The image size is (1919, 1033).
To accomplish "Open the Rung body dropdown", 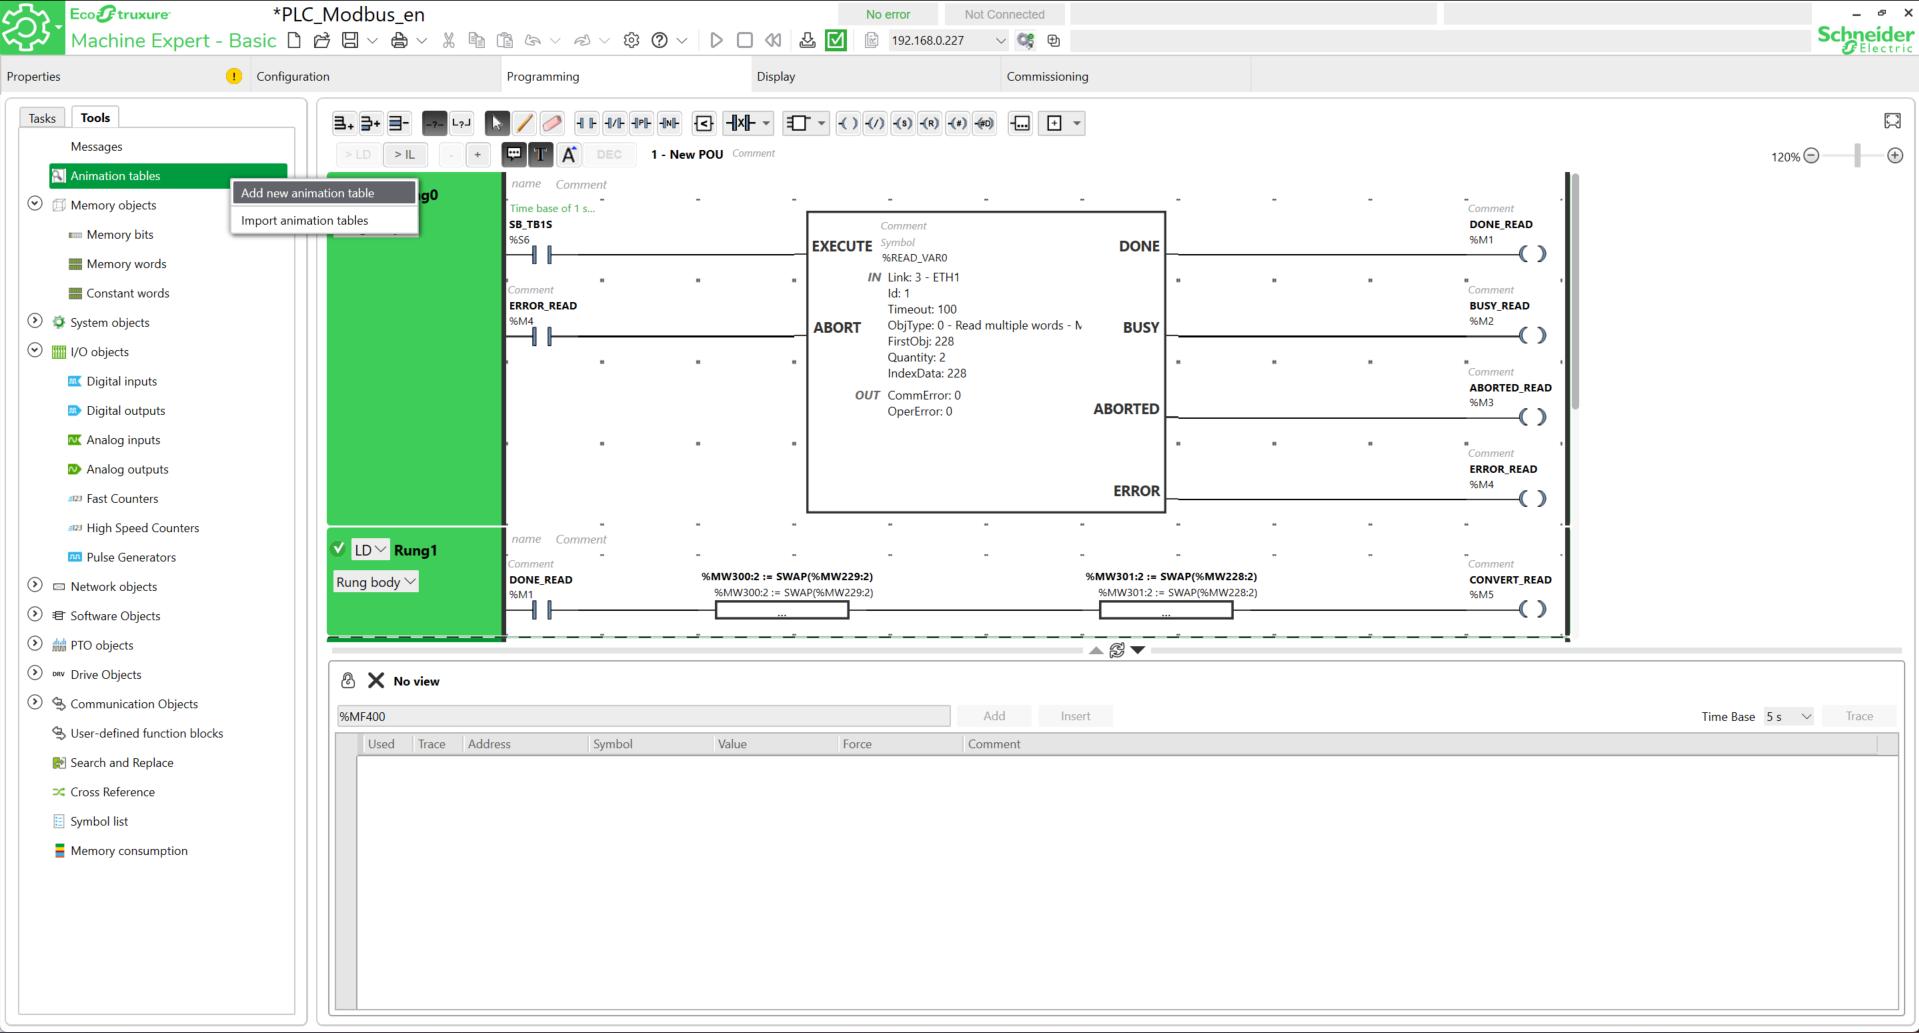I will 375,582.
